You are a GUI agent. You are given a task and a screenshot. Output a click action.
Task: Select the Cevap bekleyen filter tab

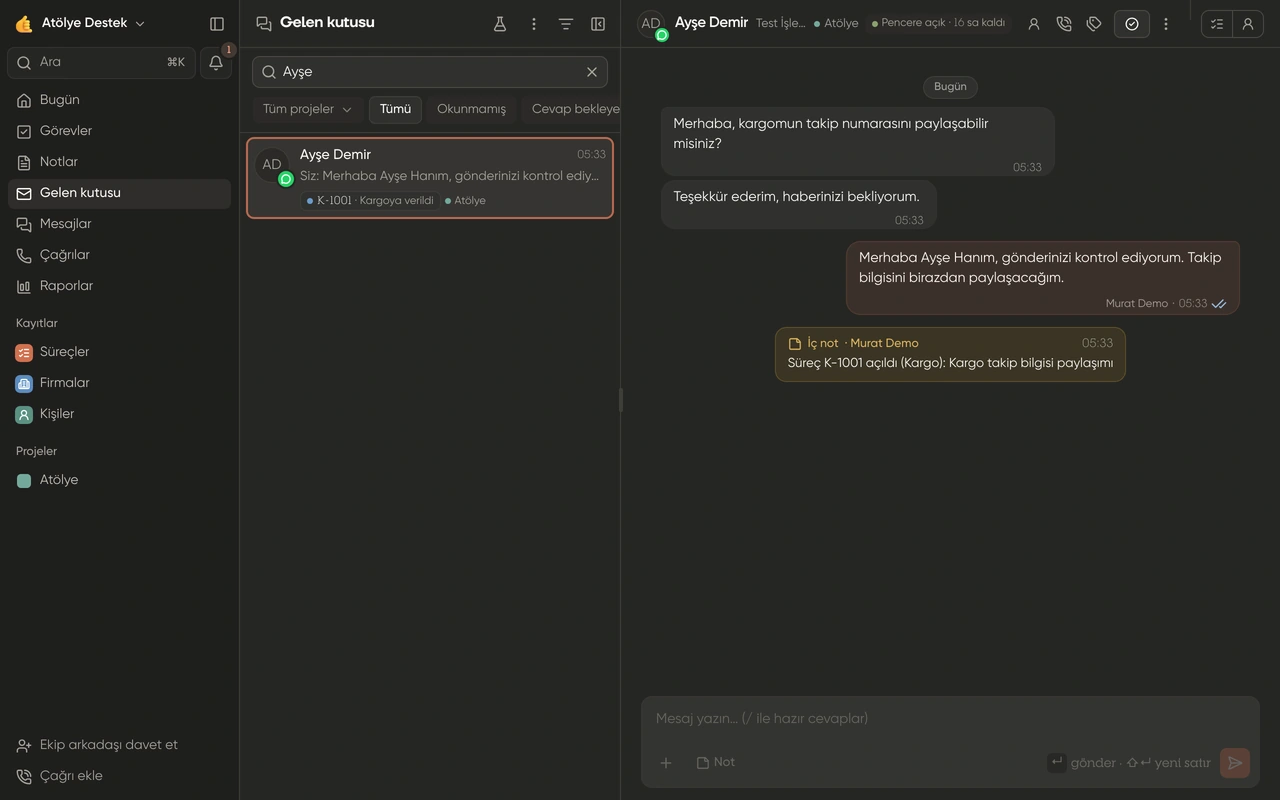(571, 109)
